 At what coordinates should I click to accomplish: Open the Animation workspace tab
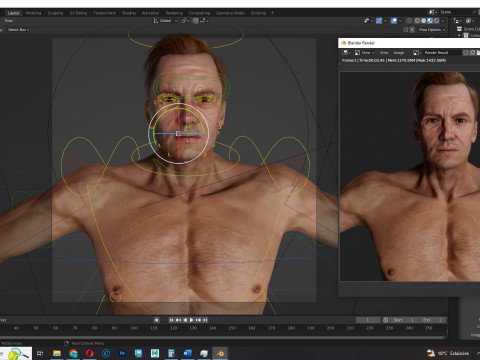click(x=150, y=13)
